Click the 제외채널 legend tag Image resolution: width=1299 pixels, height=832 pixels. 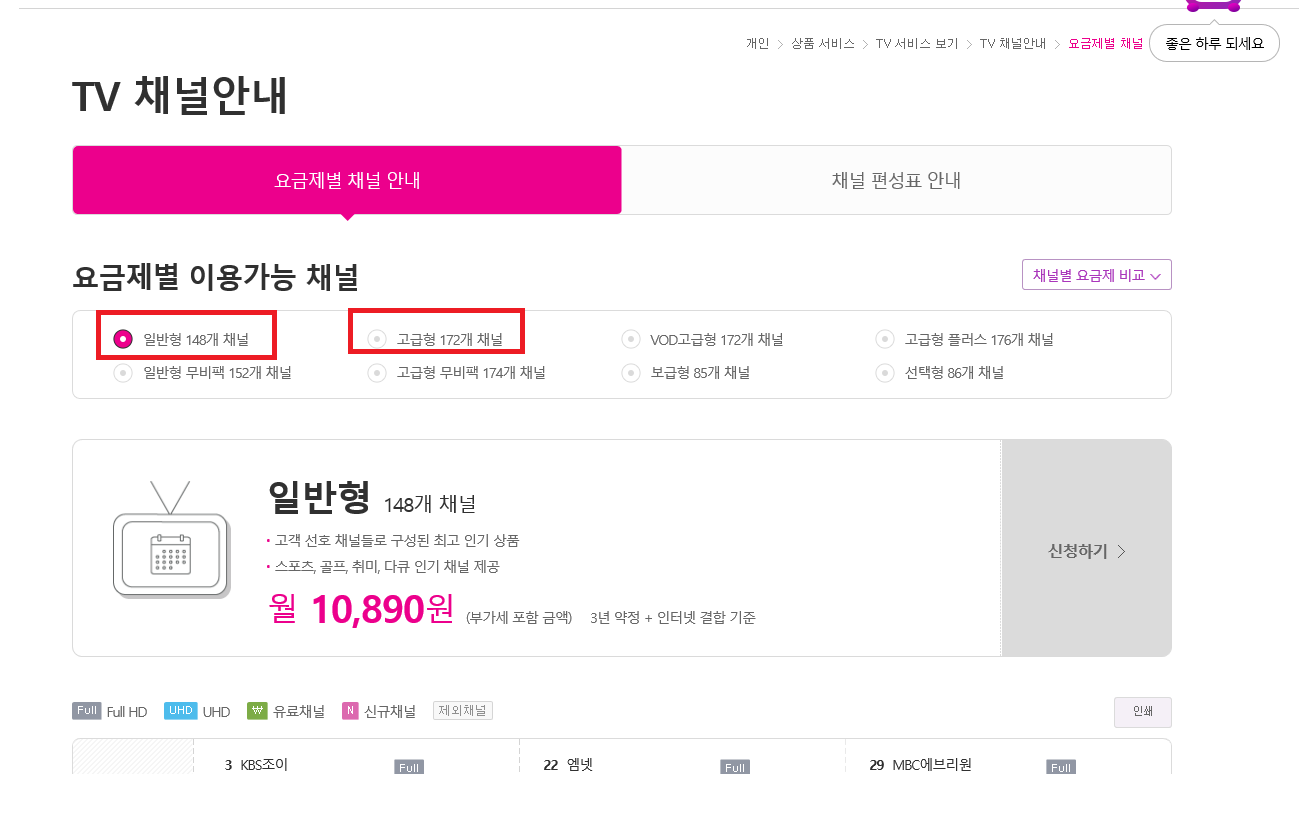[x=462, y=711]
